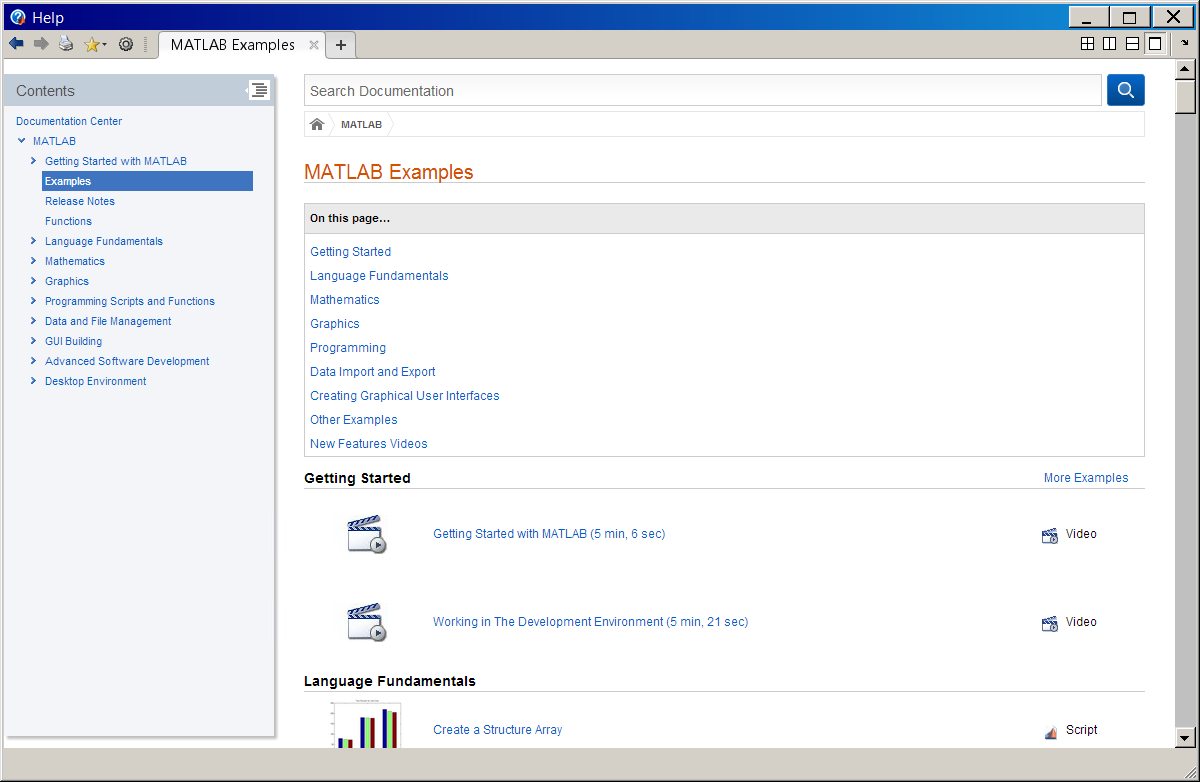
Task: Switch to the top/bottom split layout
Action: point(1132,44)
